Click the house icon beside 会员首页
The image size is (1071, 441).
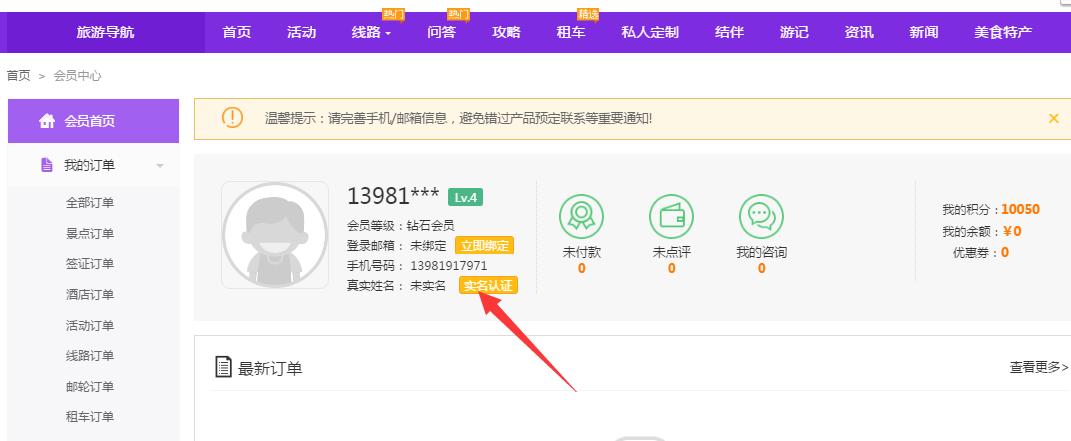[x=47, y=121]
